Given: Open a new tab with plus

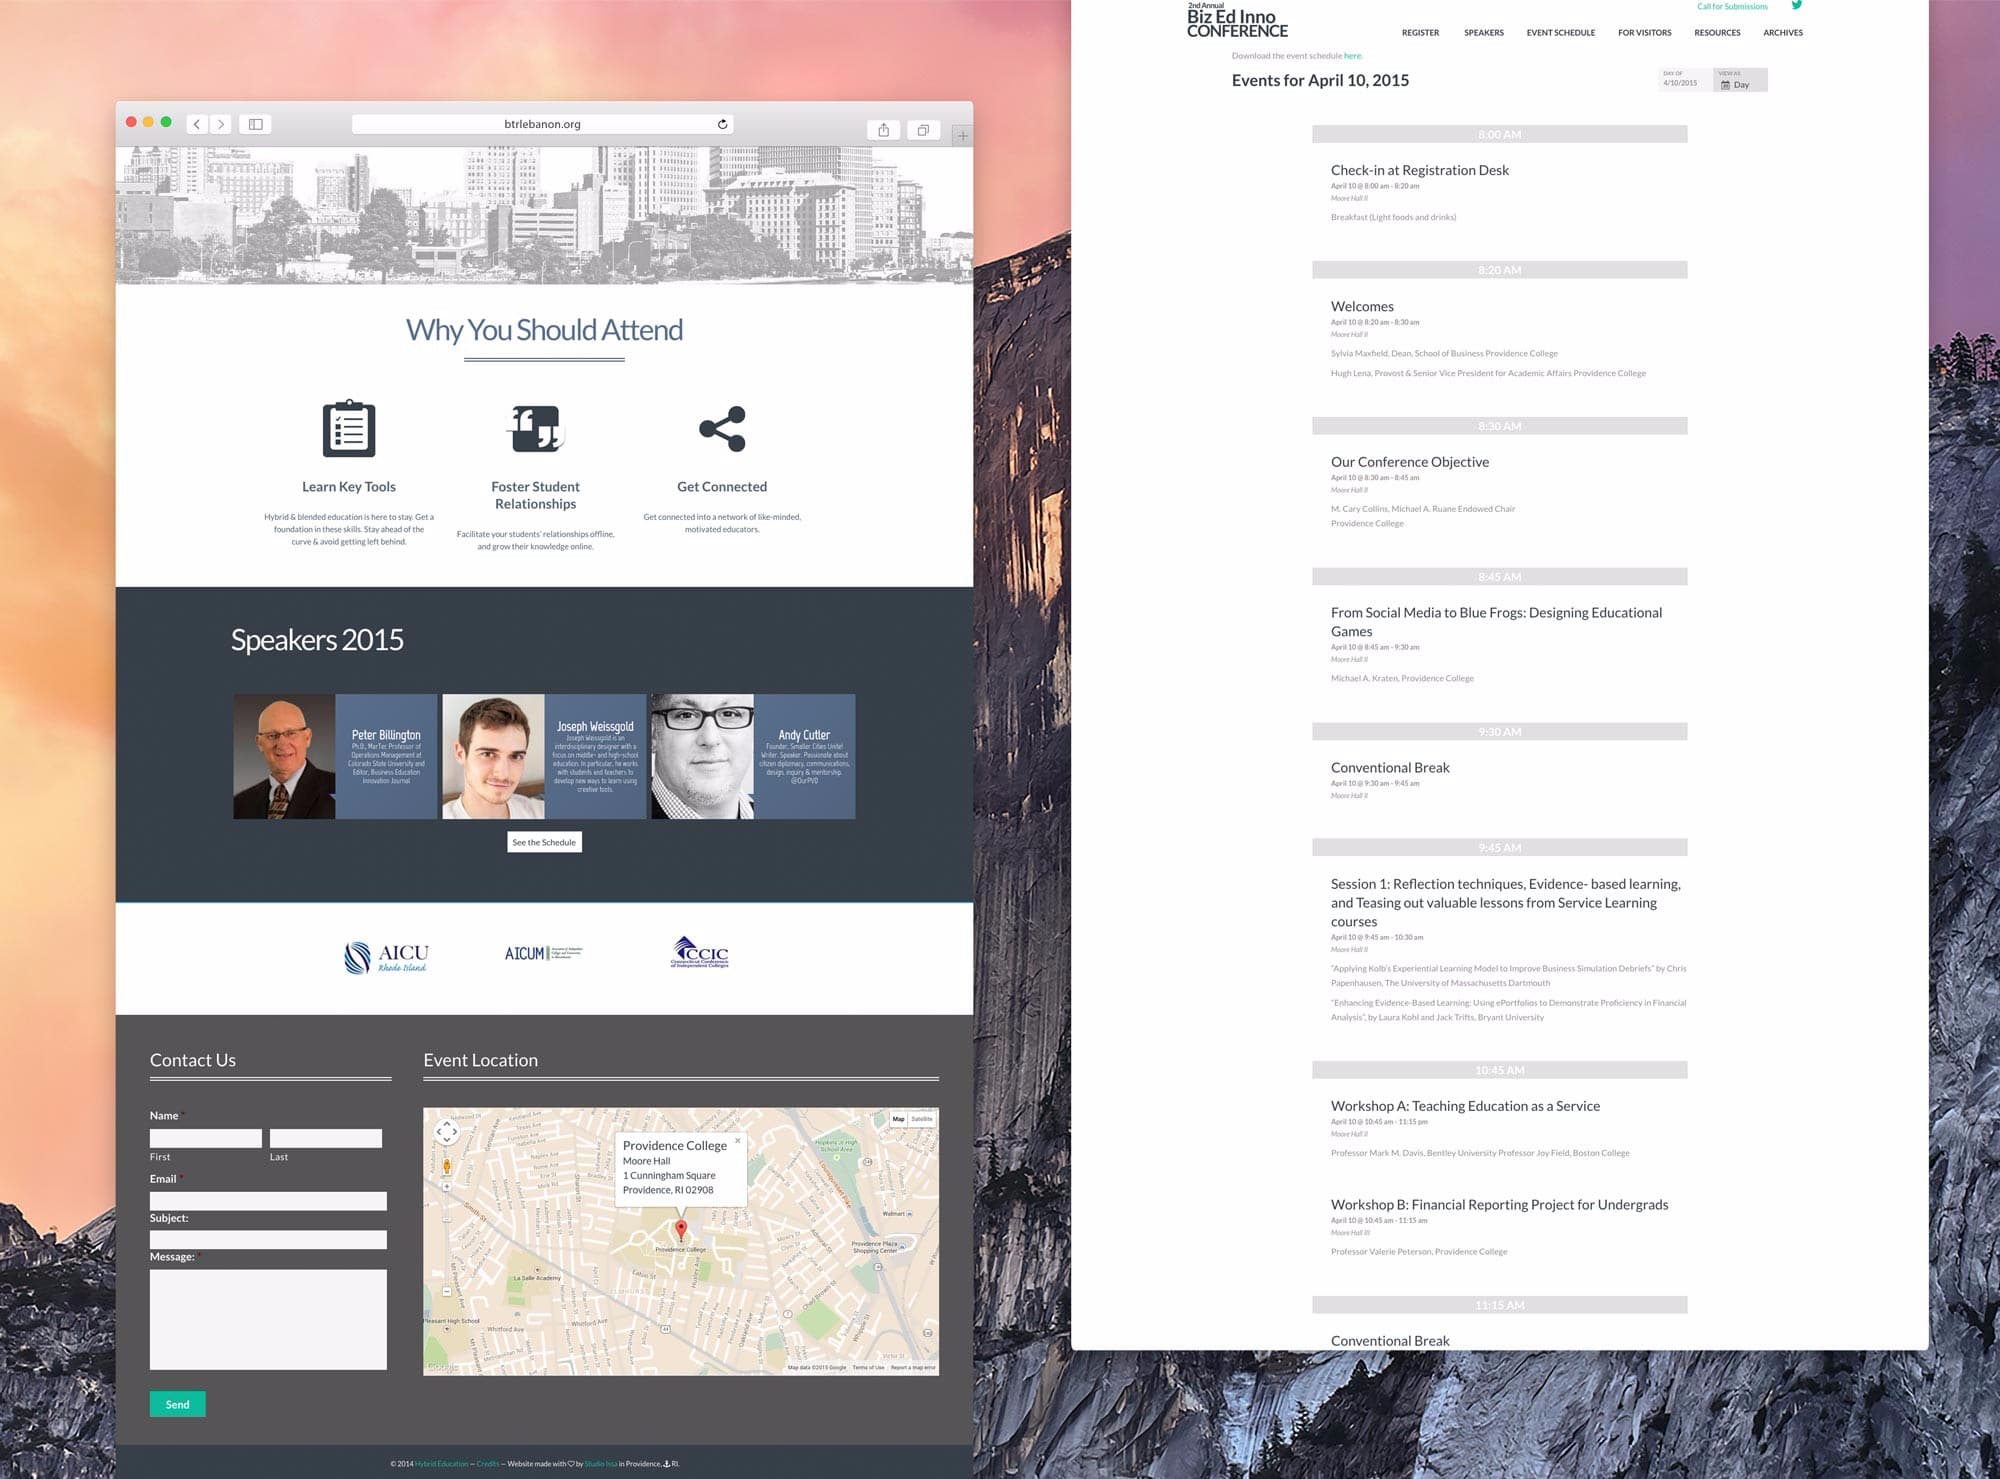Looking at the screenshot, I should (x=962, y=135).
